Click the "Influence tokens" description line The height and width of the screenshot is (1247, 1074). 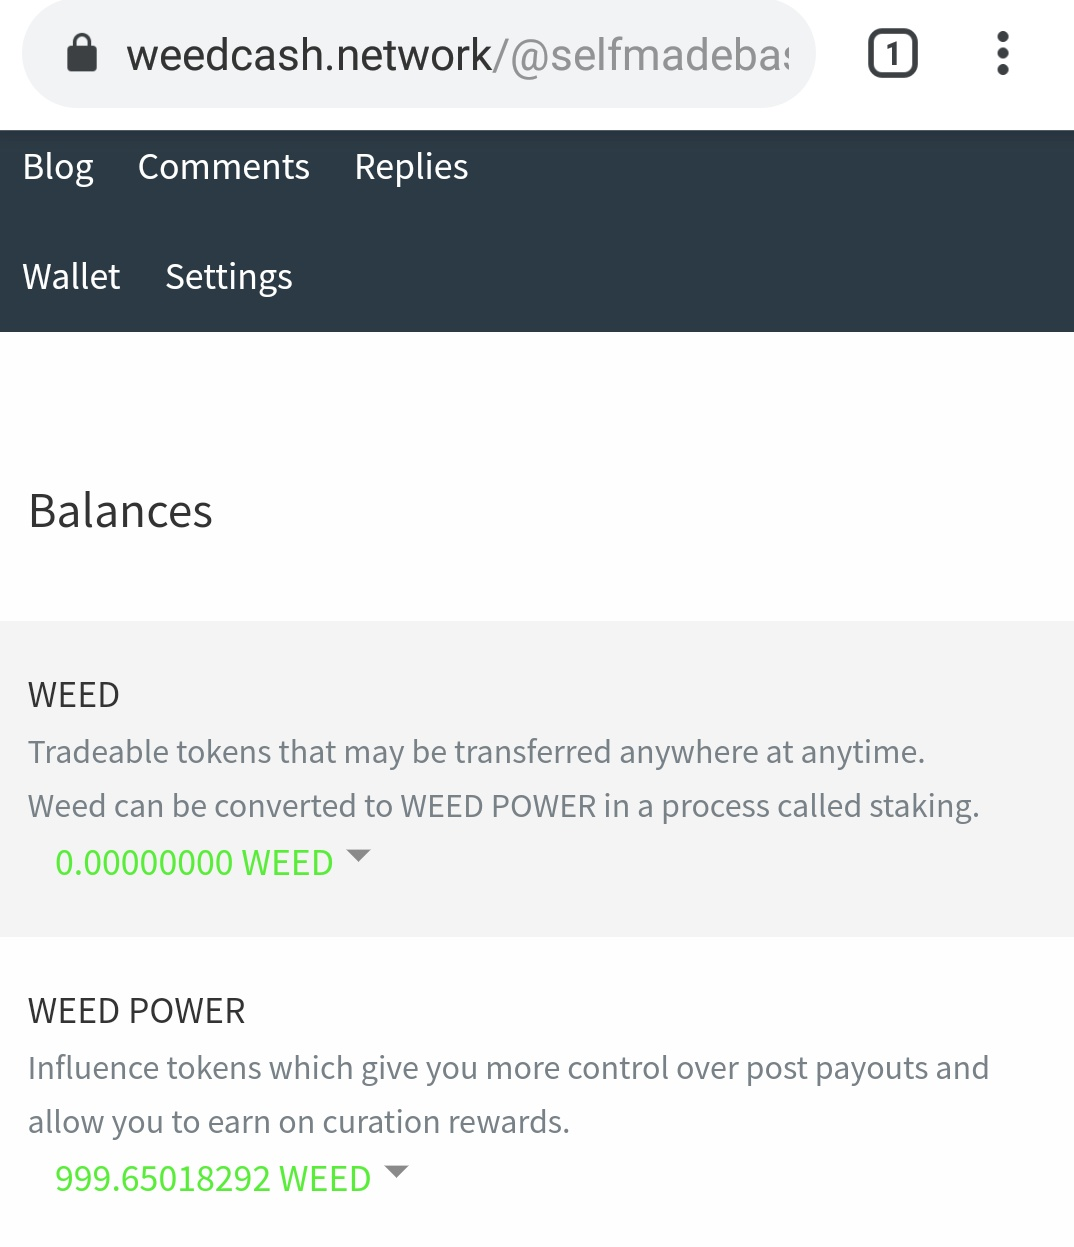tap(508, 1068)
